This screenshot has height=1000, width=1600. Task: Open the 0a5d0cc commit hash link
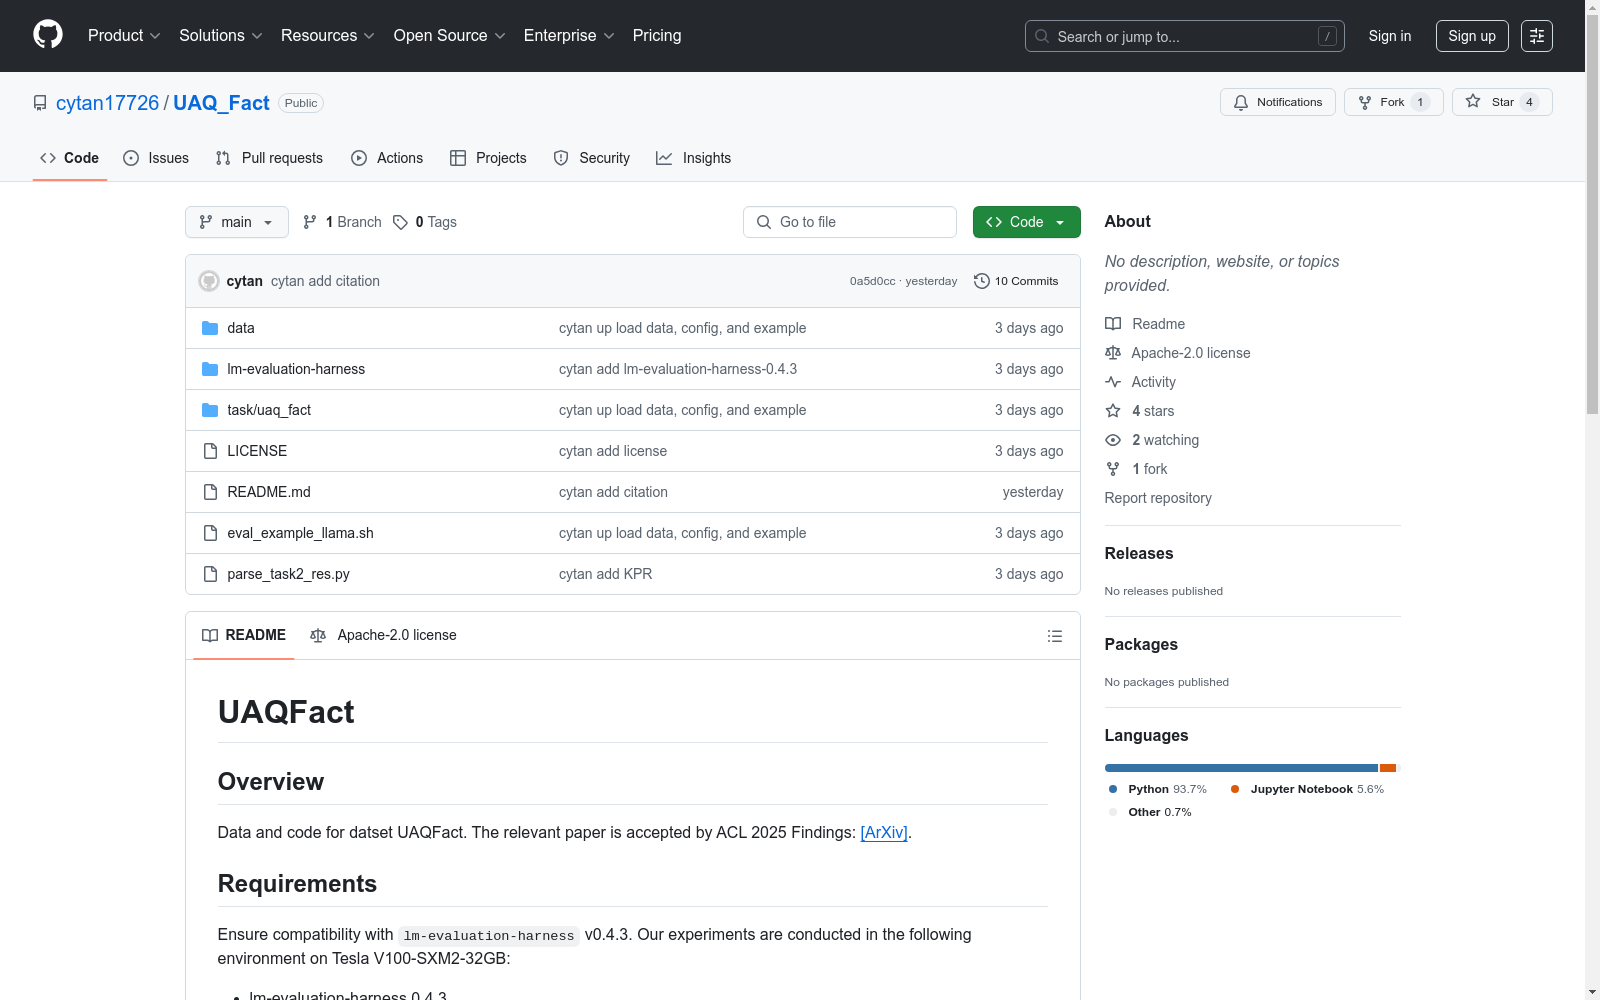872,281
